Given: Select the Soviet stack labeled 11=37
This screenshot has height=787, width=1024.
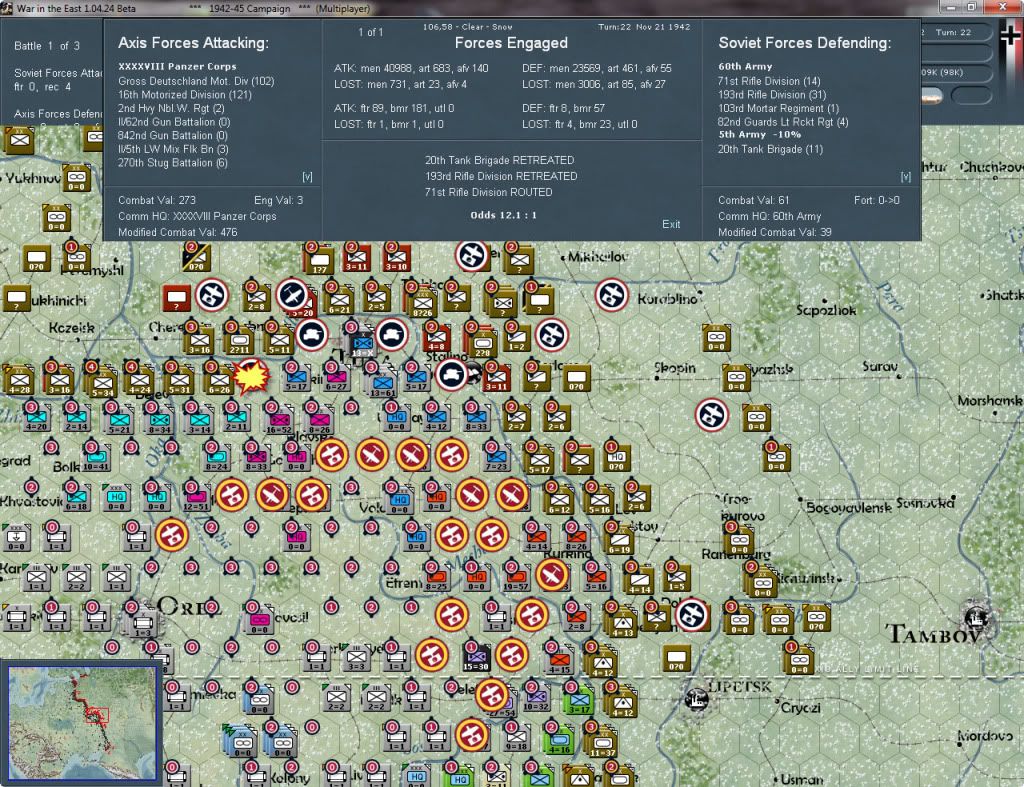Looking at the screenshot, I should click(x=602, y=744).
